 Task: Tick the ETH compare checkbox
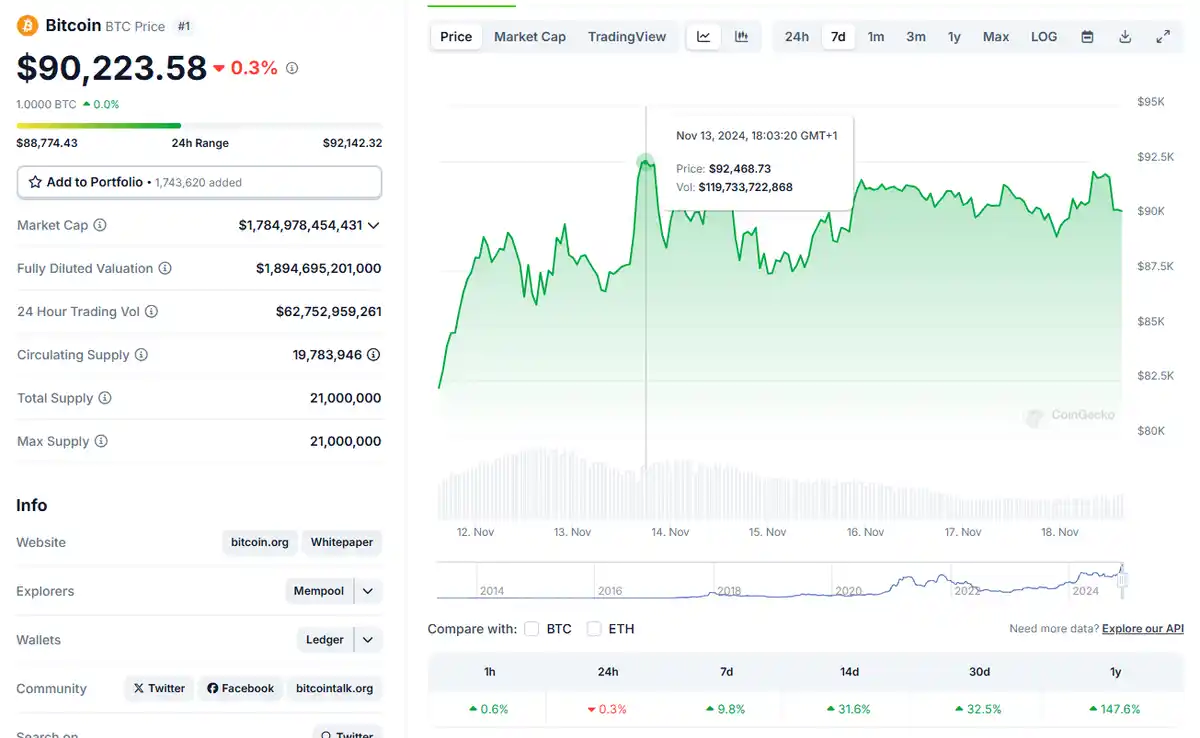pos(594,629)
